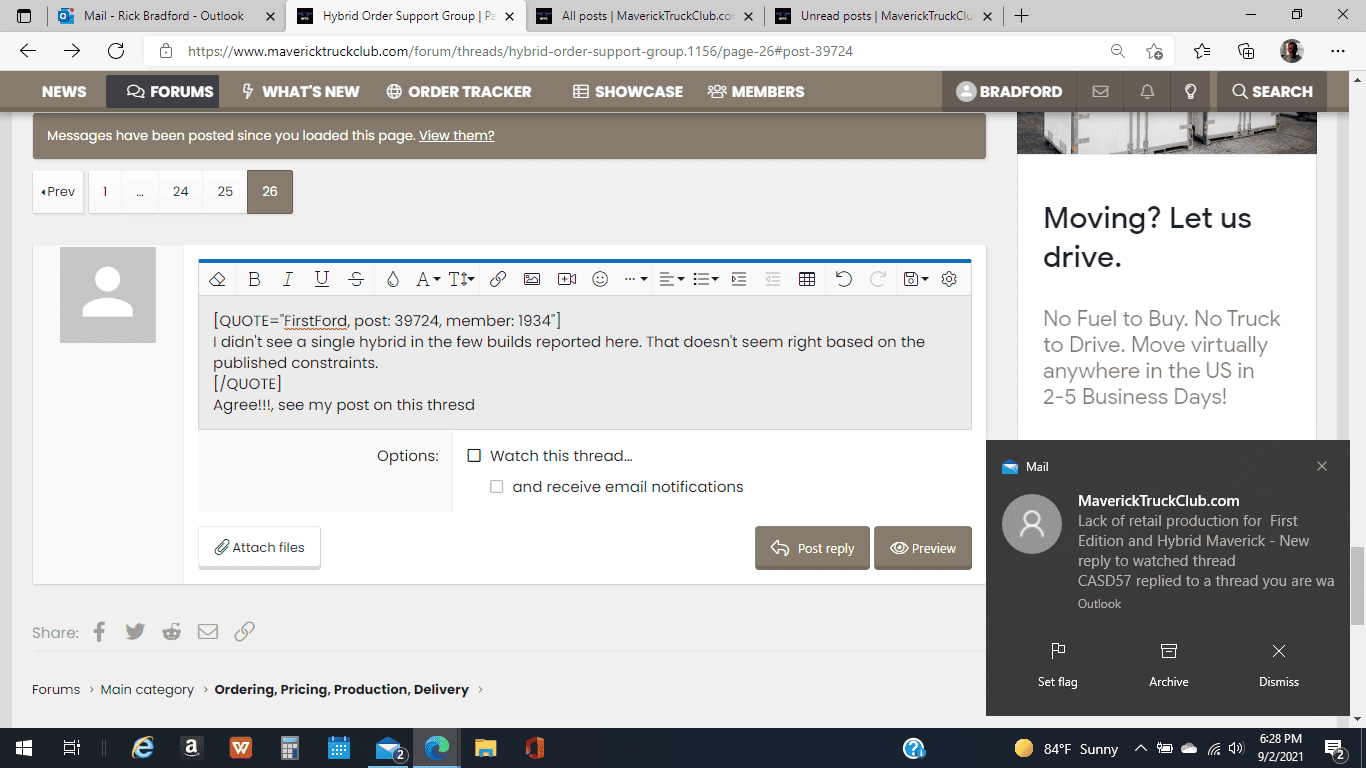
Task: Share thread on Facebook
Action: click(x=100, y=632)
